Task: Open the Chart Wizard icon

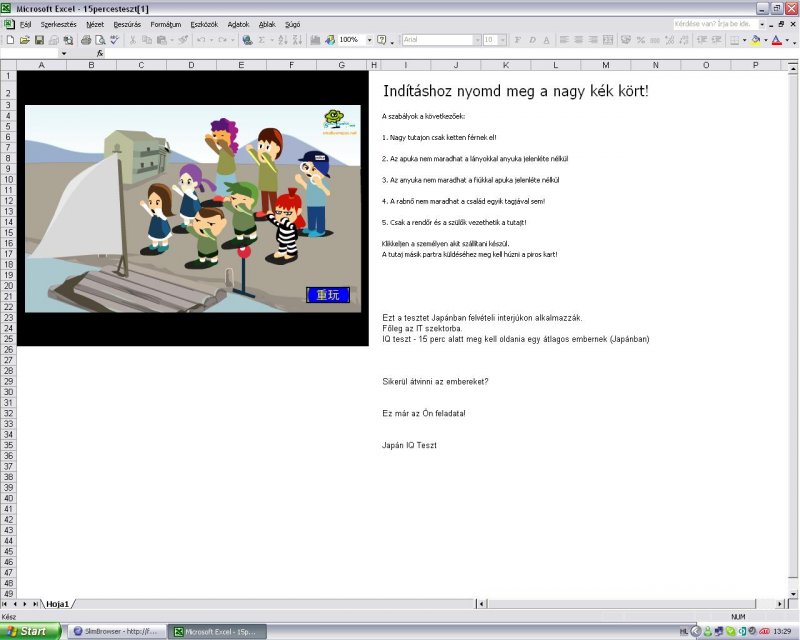Action: [x=315, y=40]
